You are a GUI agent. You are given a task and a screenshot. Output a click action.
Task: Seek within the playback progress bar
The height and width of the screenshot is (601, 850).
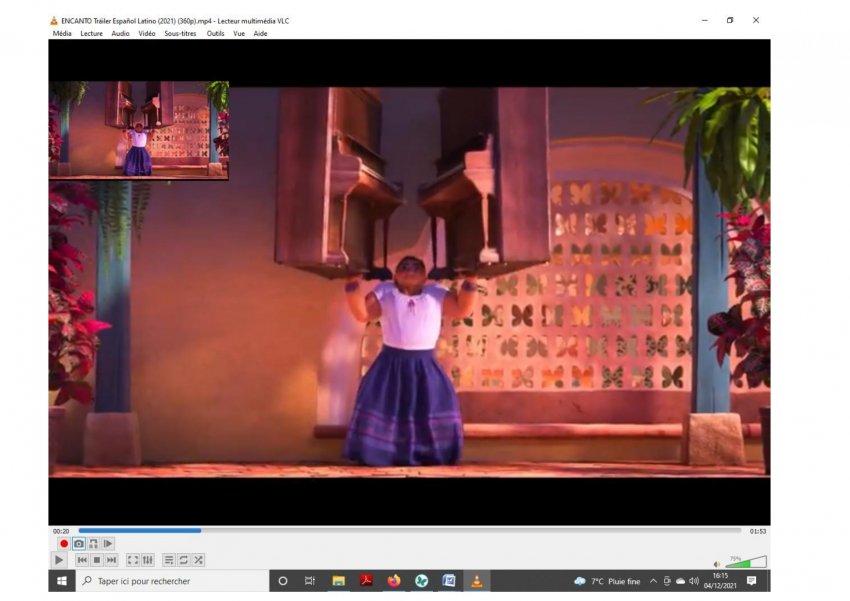tap(410, 531)
